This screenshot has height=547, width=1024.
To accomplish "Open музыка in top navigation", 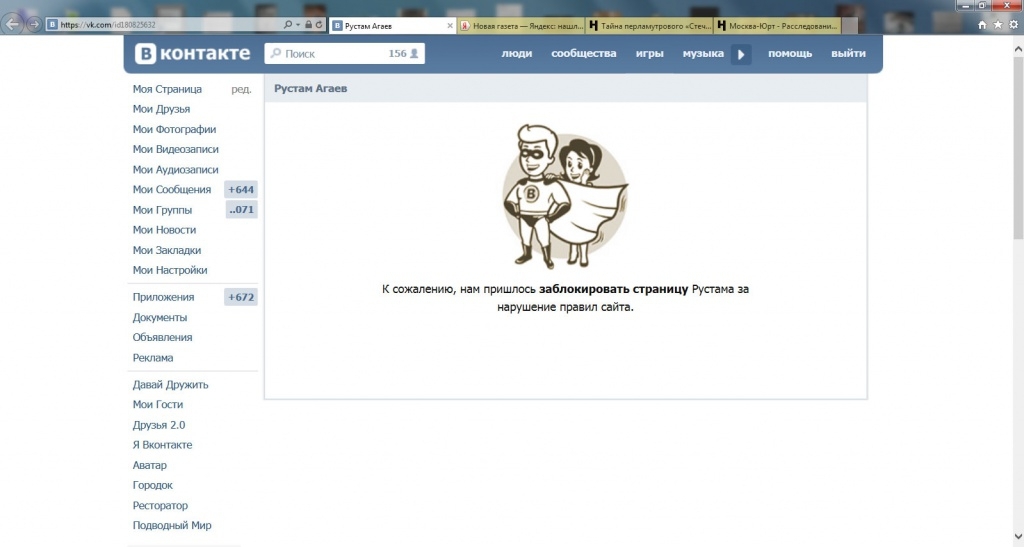I will (703, 54).
